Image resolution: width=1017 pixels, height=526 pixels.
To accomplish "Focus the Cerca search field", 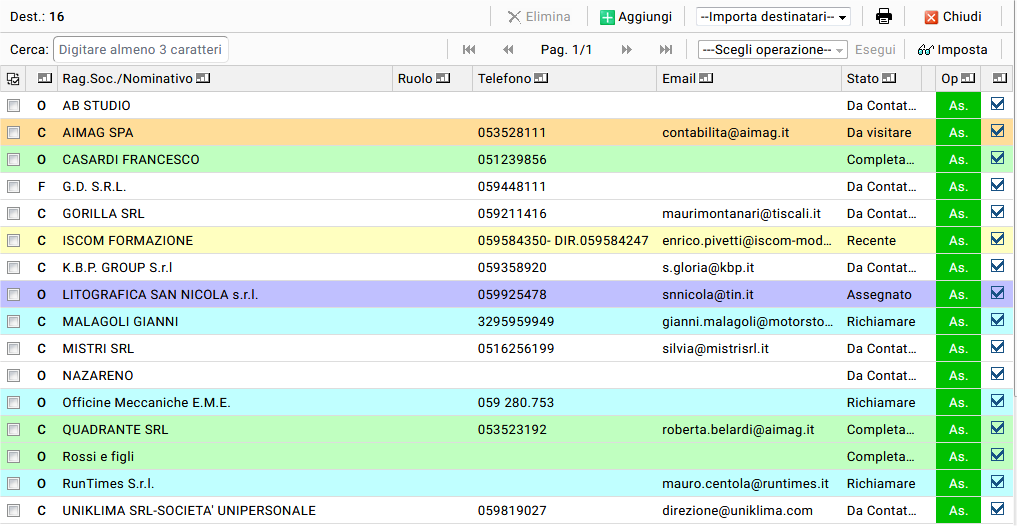I will tap(141, 50).
